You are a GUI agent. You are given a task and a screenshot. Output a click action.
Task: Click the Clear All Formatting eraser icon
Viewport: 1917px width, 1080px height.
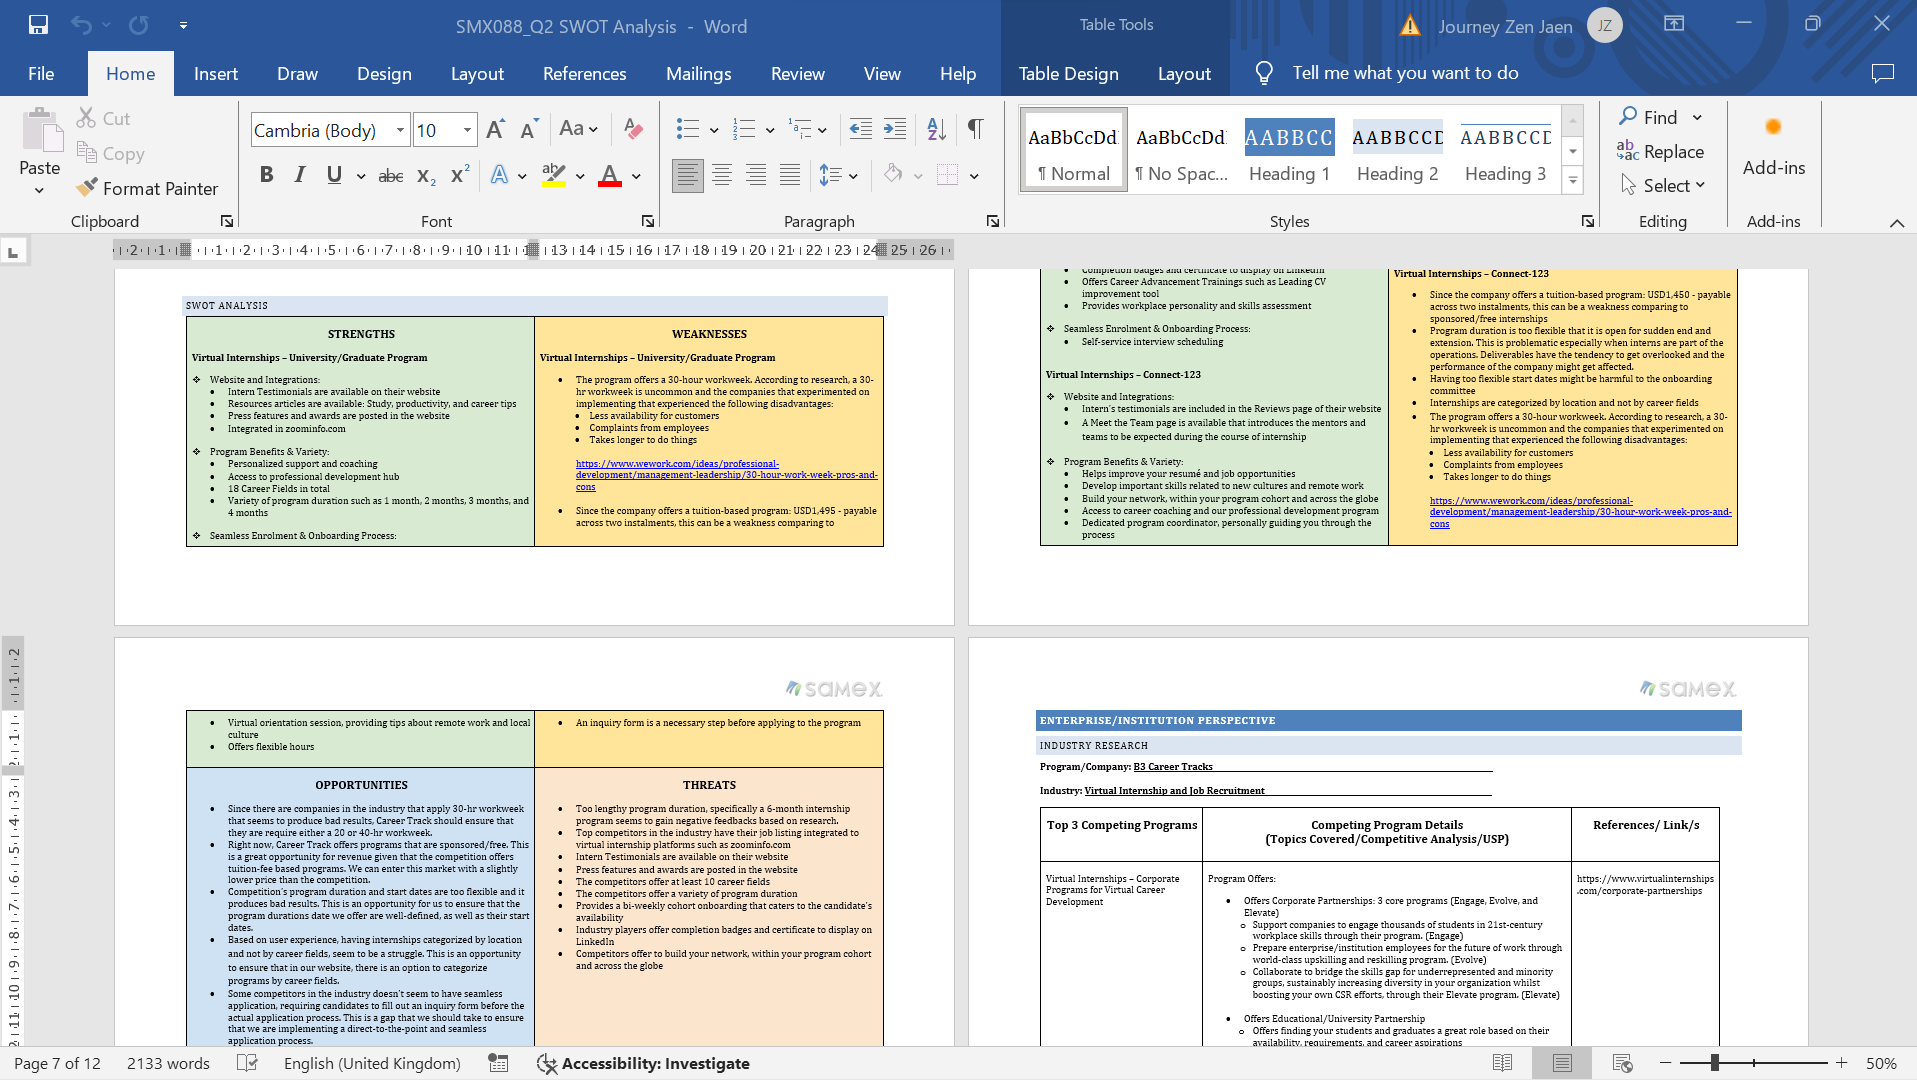(633, 129)
